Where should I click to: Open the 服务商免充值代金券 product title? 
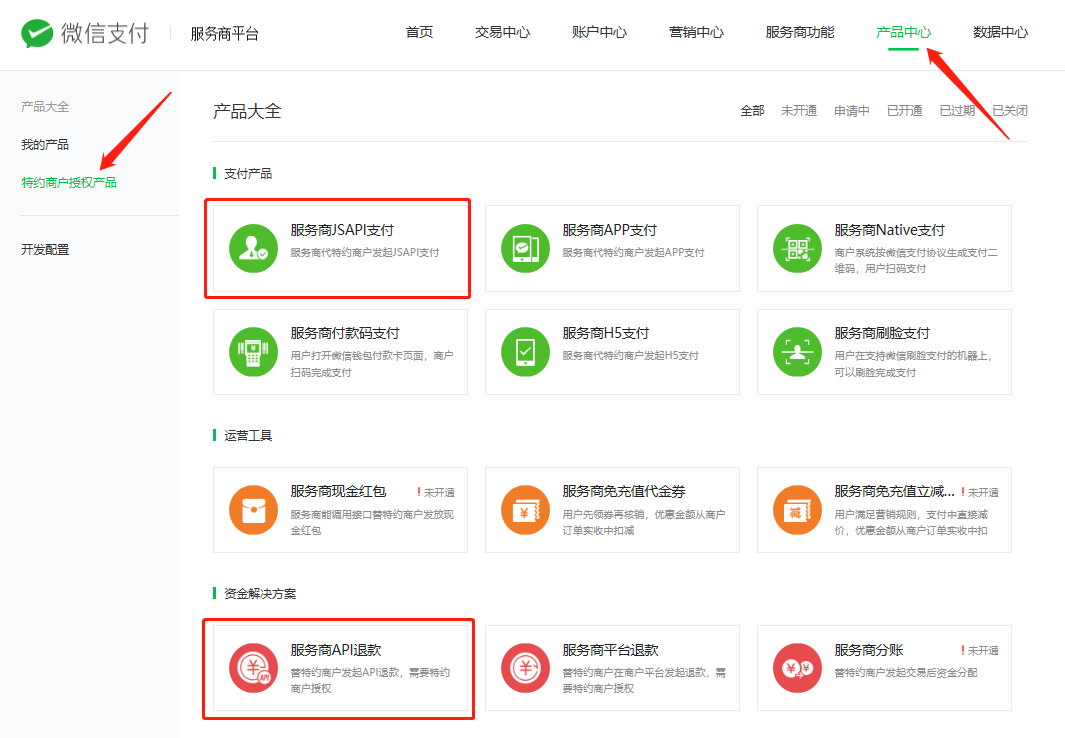click(624, 491)
